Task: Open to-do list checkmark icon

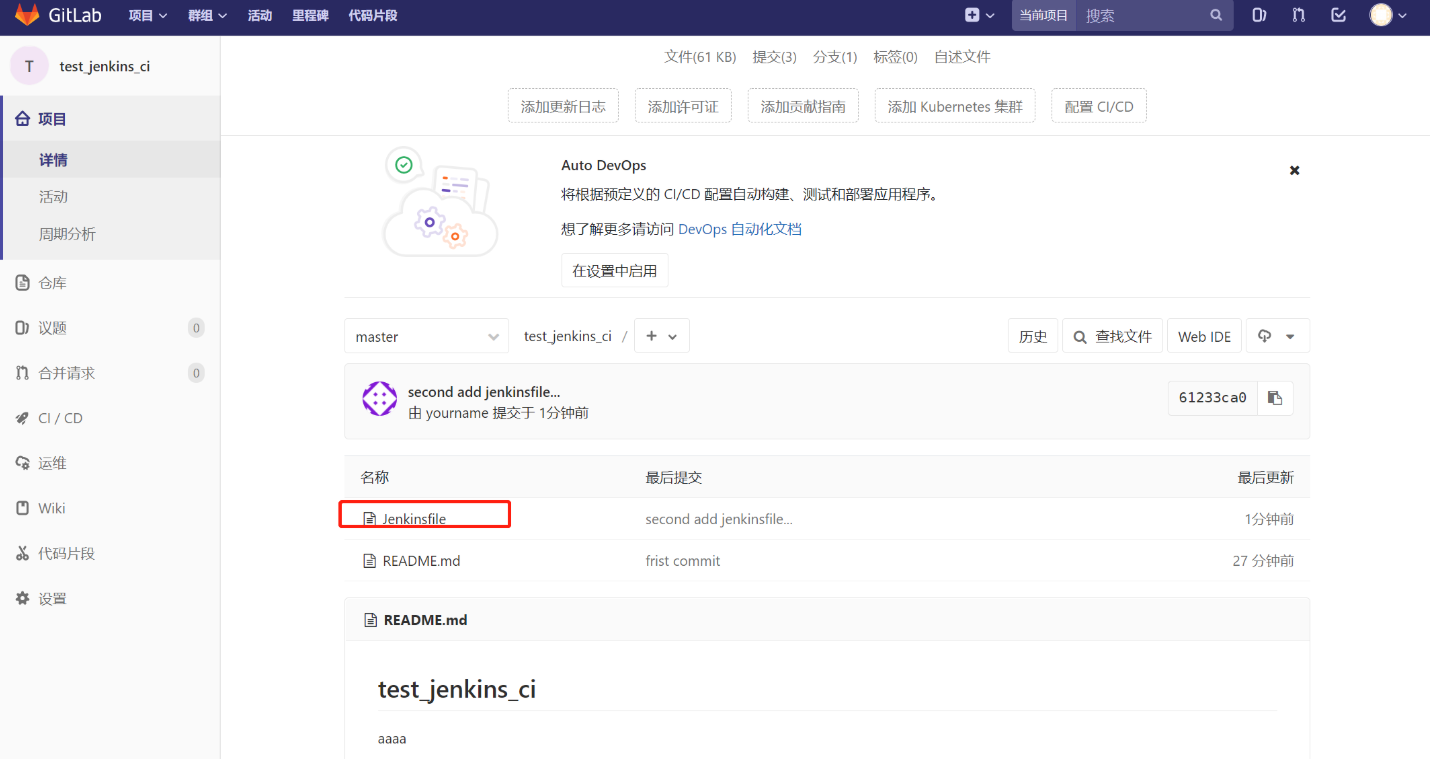Action: (1338, 15)
